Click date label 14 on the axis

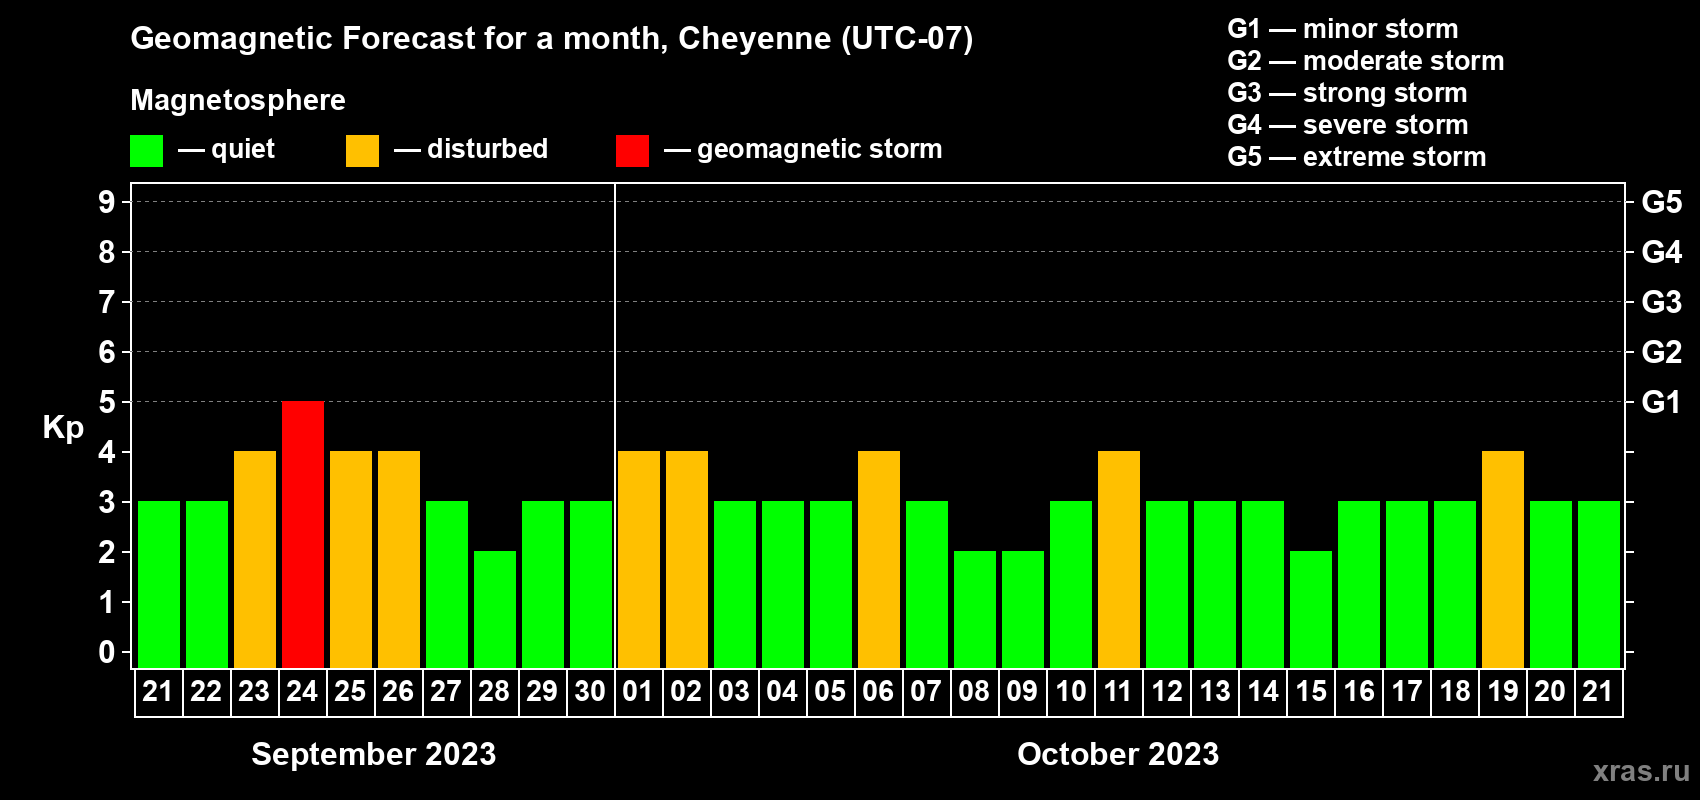[1262, 692]
